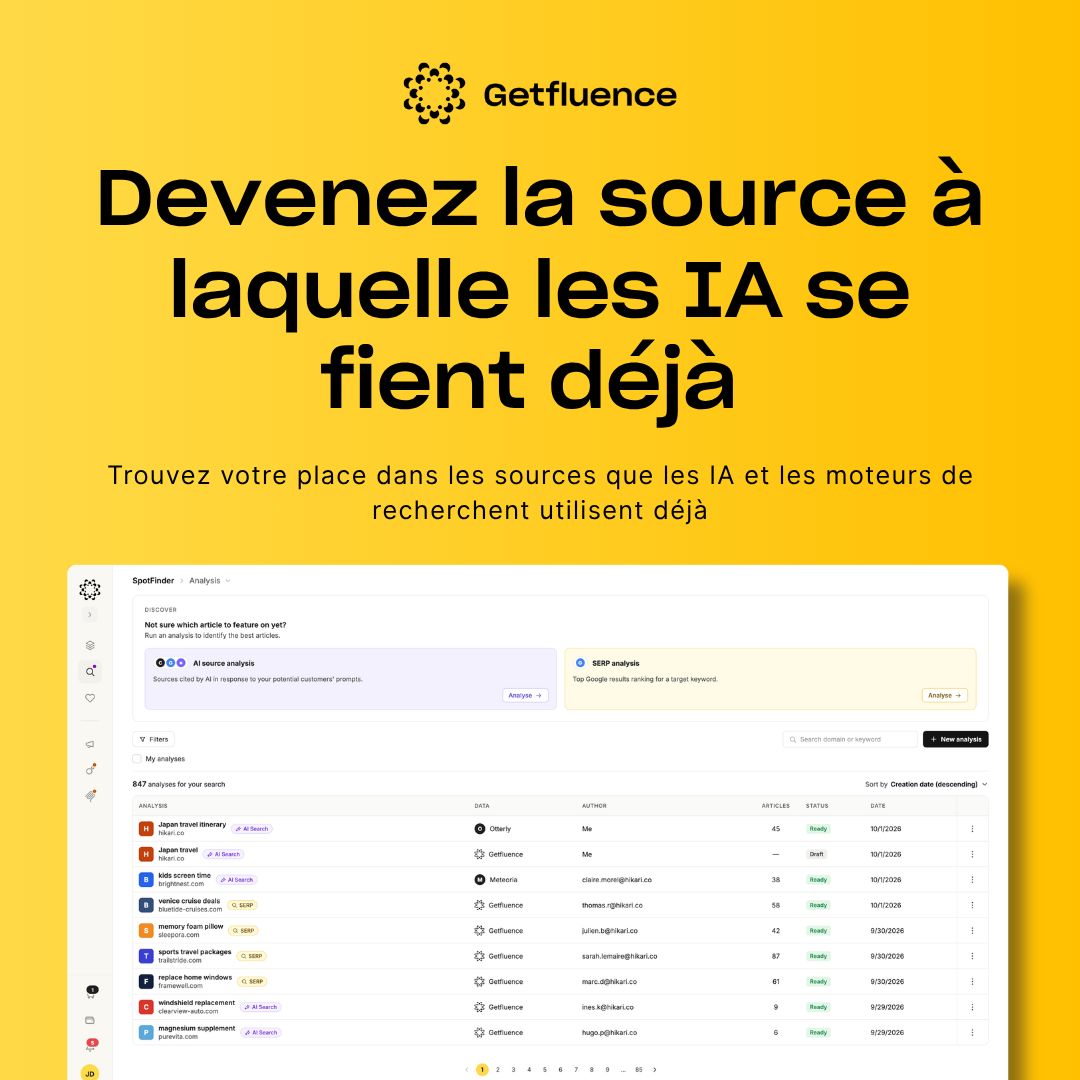The height and width of the screenshot is (1080, 1080).
Task: Click AI Search tag on magnesium supplement
Action: coord(261,1032)
